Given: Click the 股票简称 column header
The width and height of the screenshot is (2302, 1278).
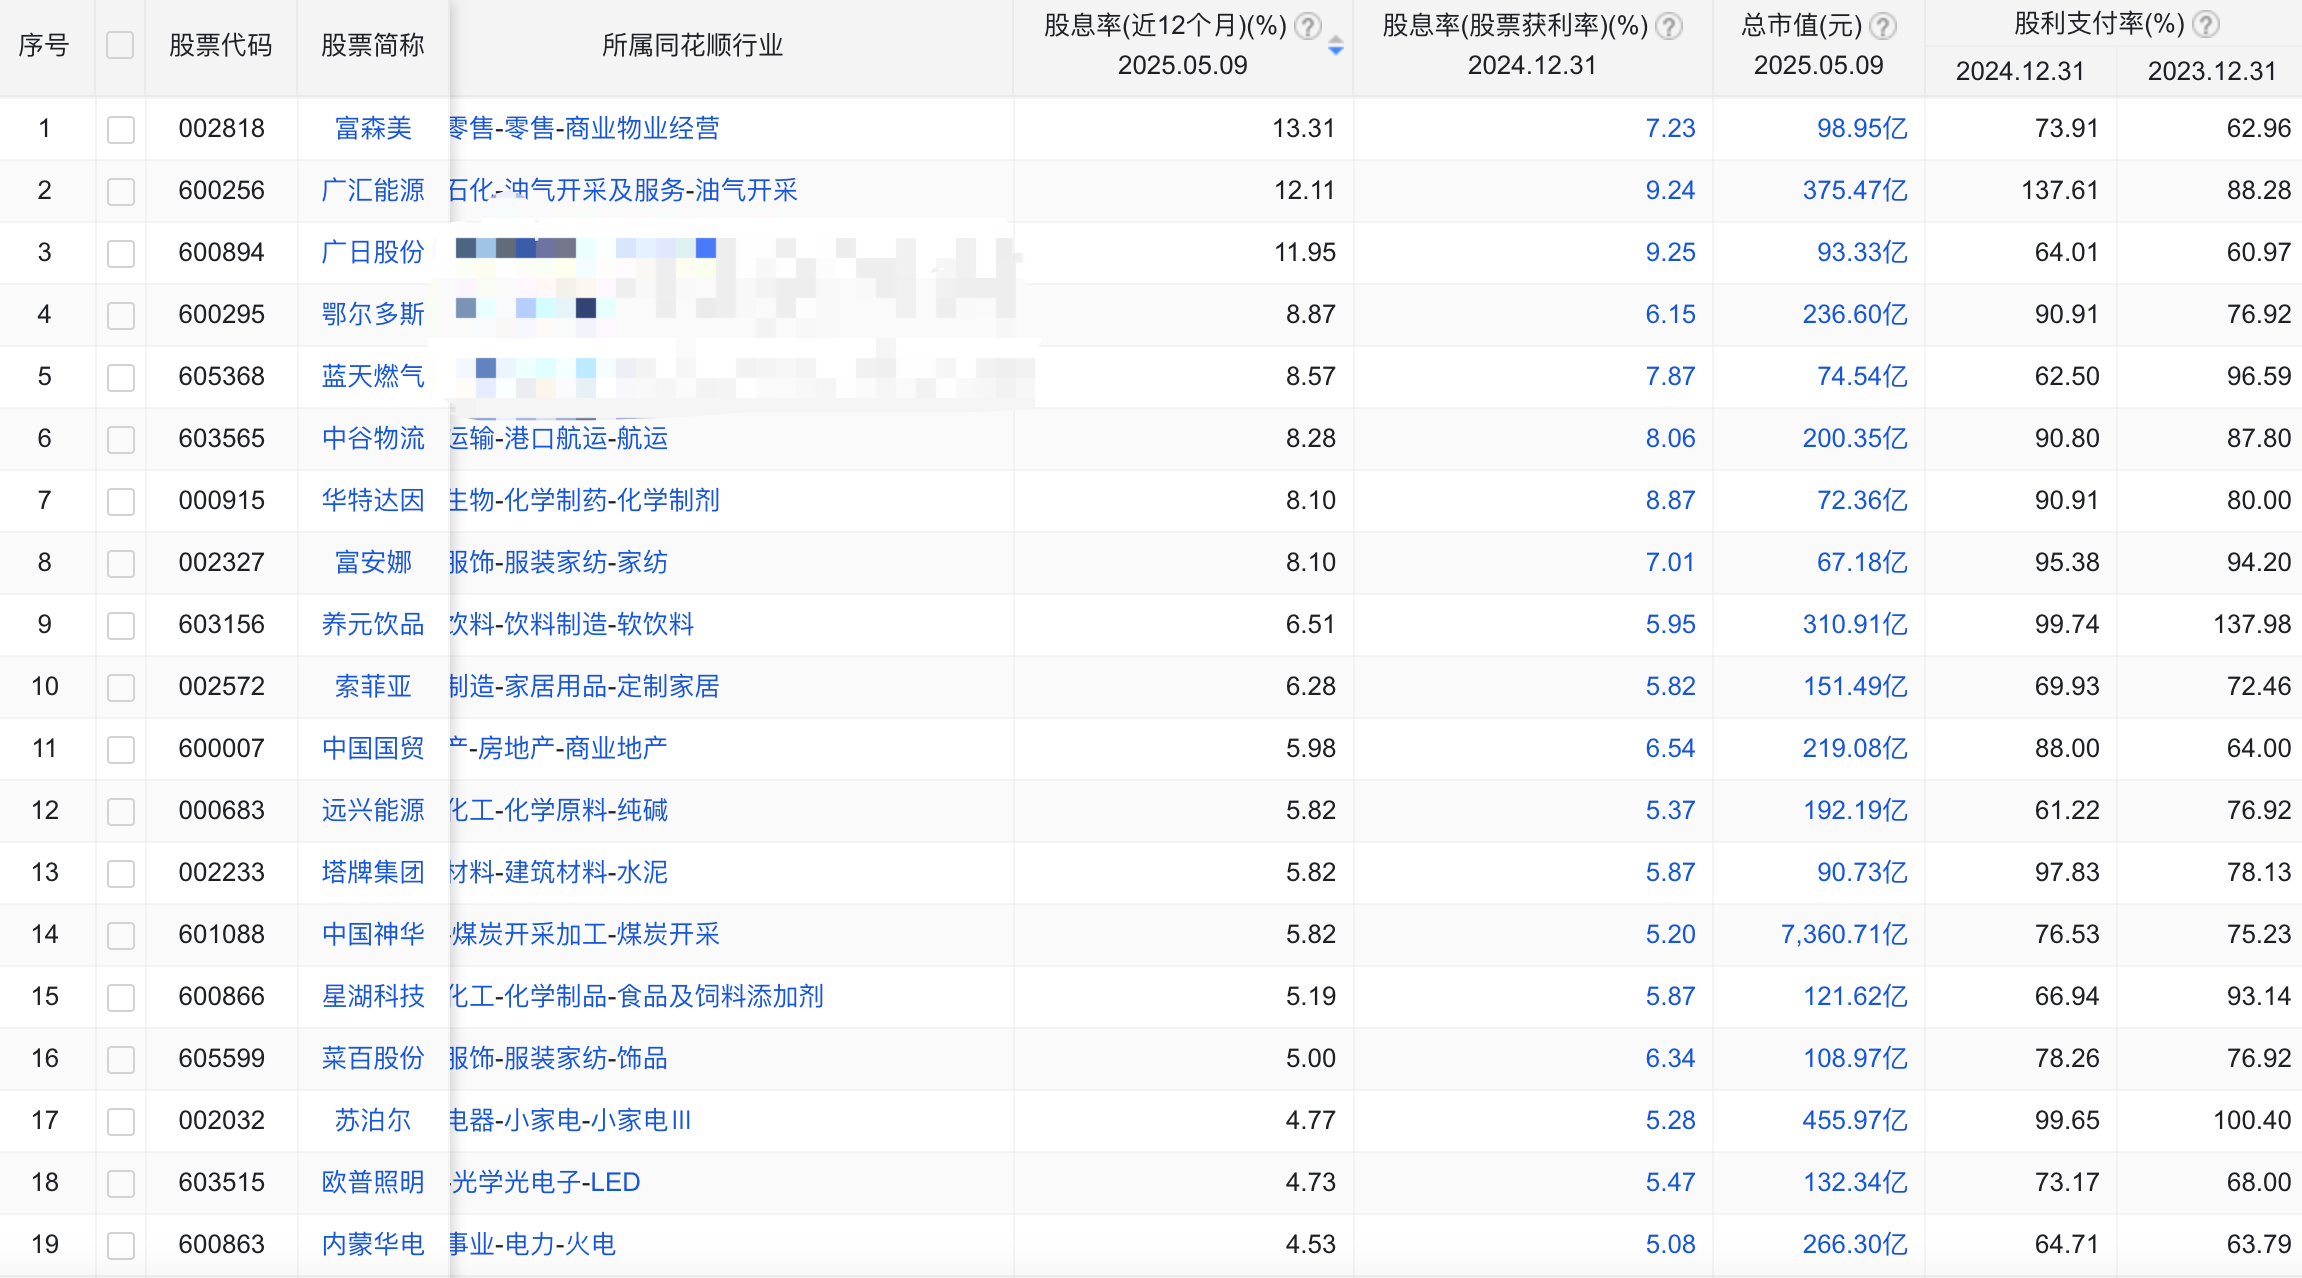Looking at the screenshot, I should click(373, 45).
